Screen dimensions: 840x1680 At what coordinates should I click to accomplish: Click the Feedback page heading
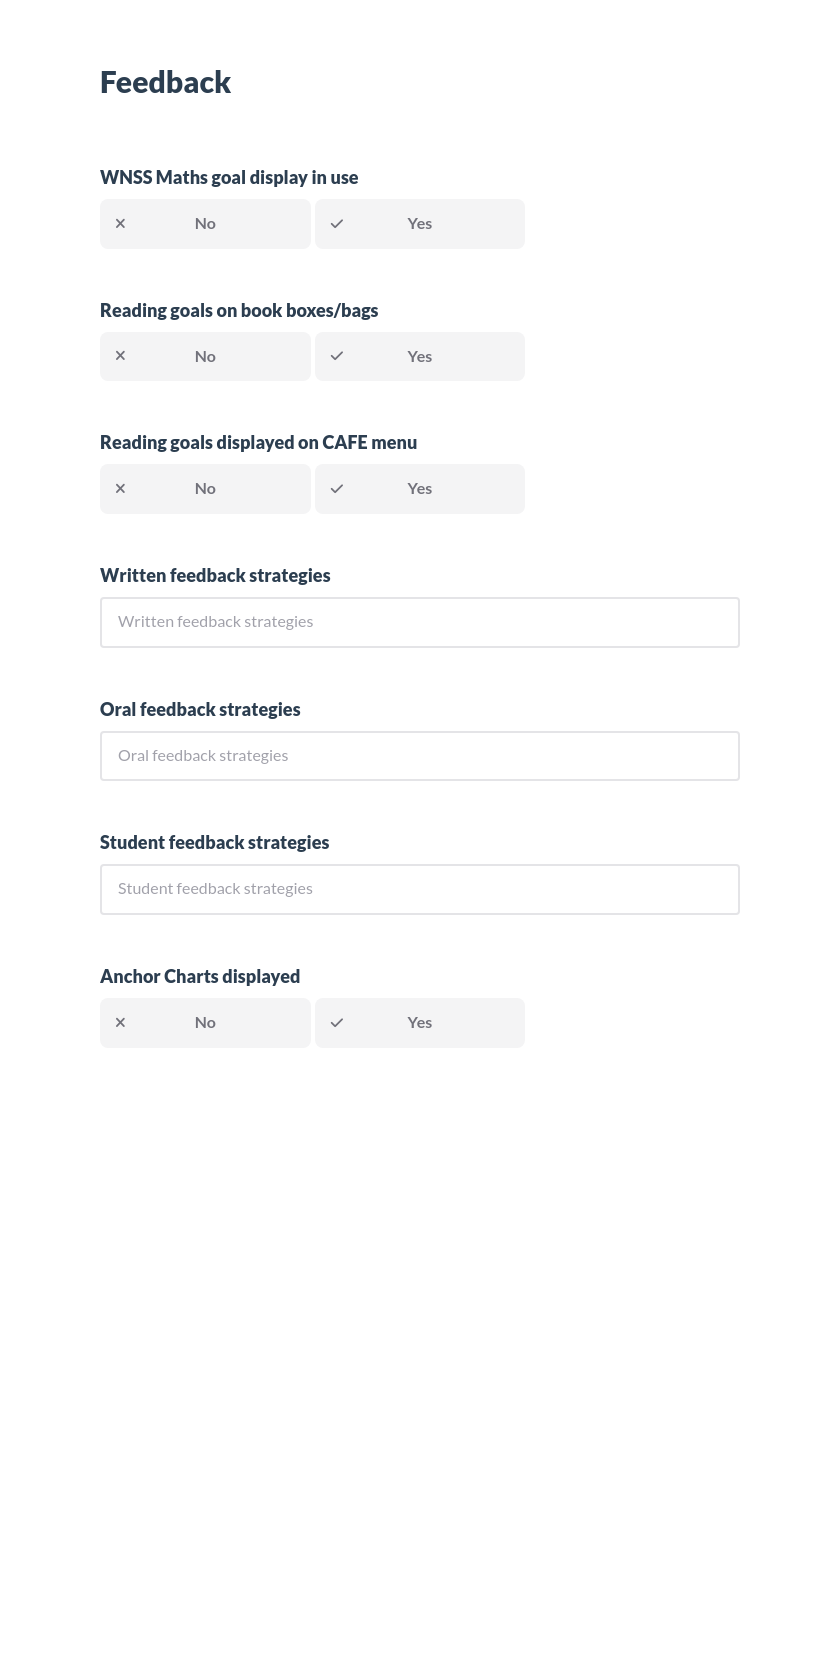165,82
